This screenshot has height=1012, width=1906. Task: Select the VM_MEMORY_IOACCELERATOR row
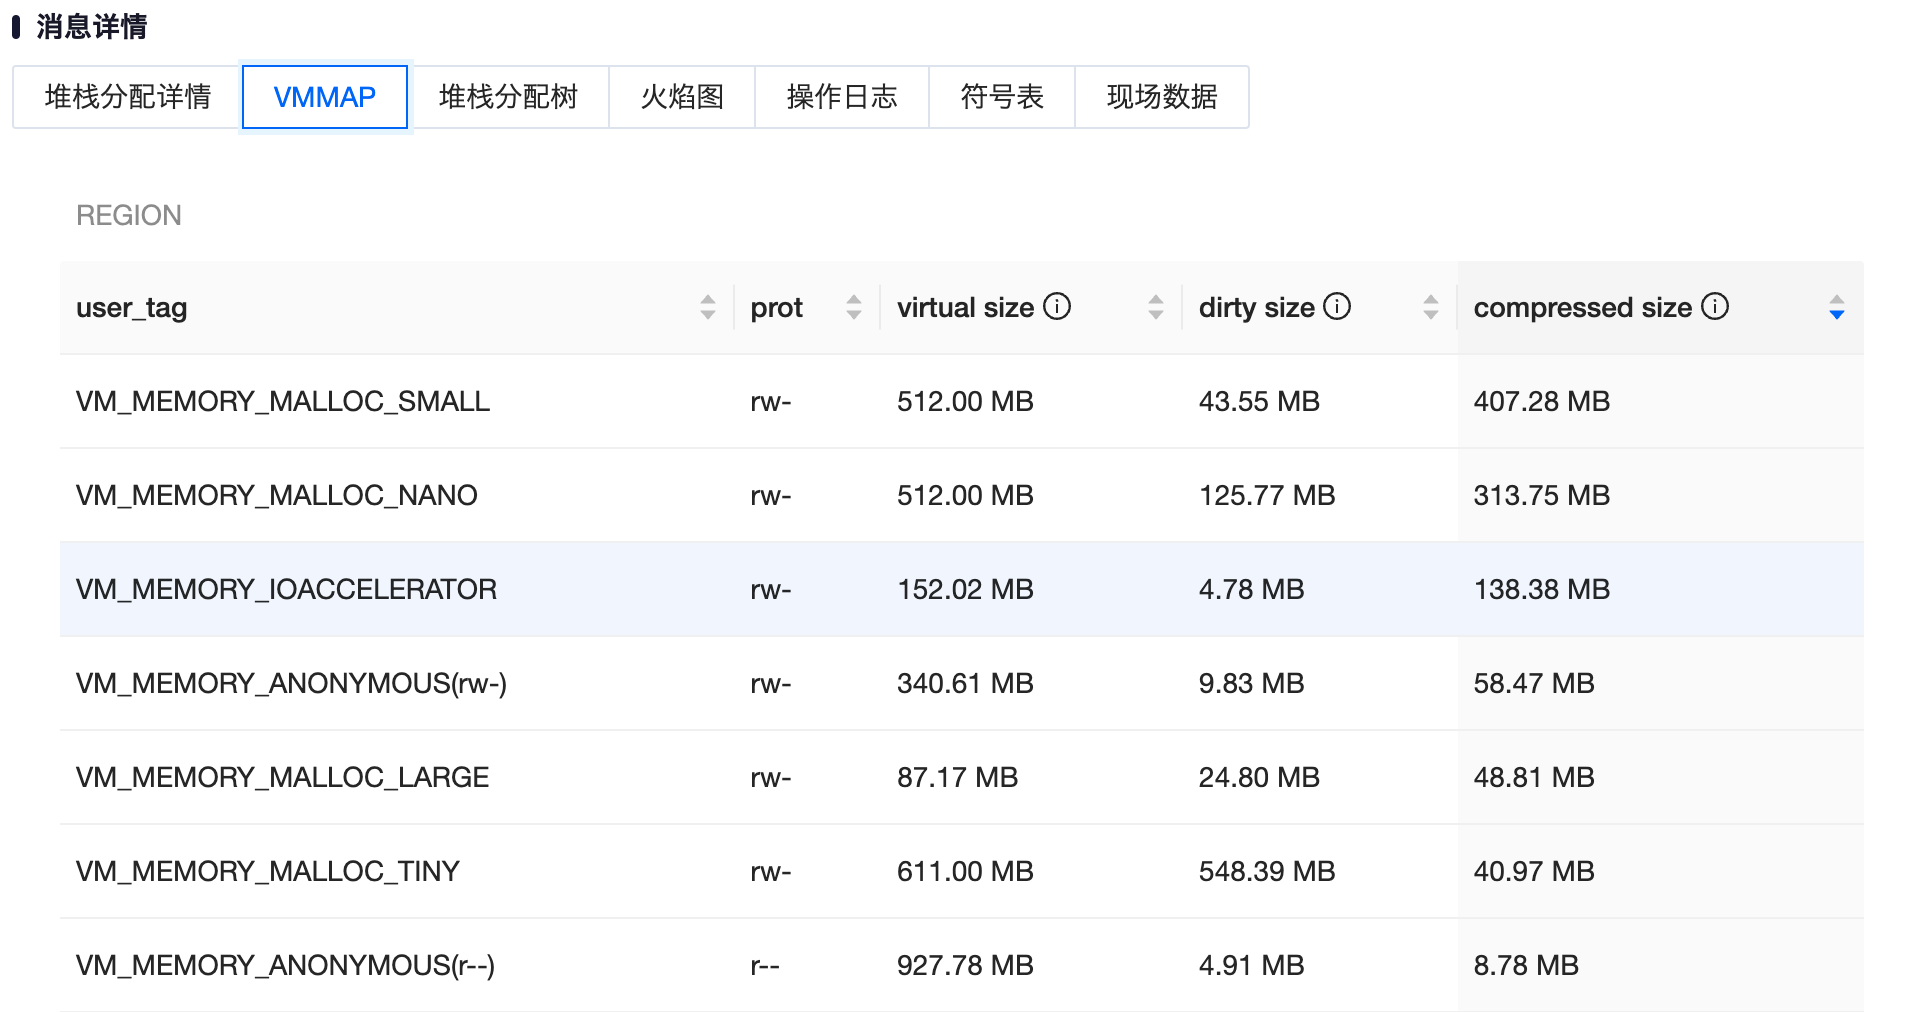286,589
